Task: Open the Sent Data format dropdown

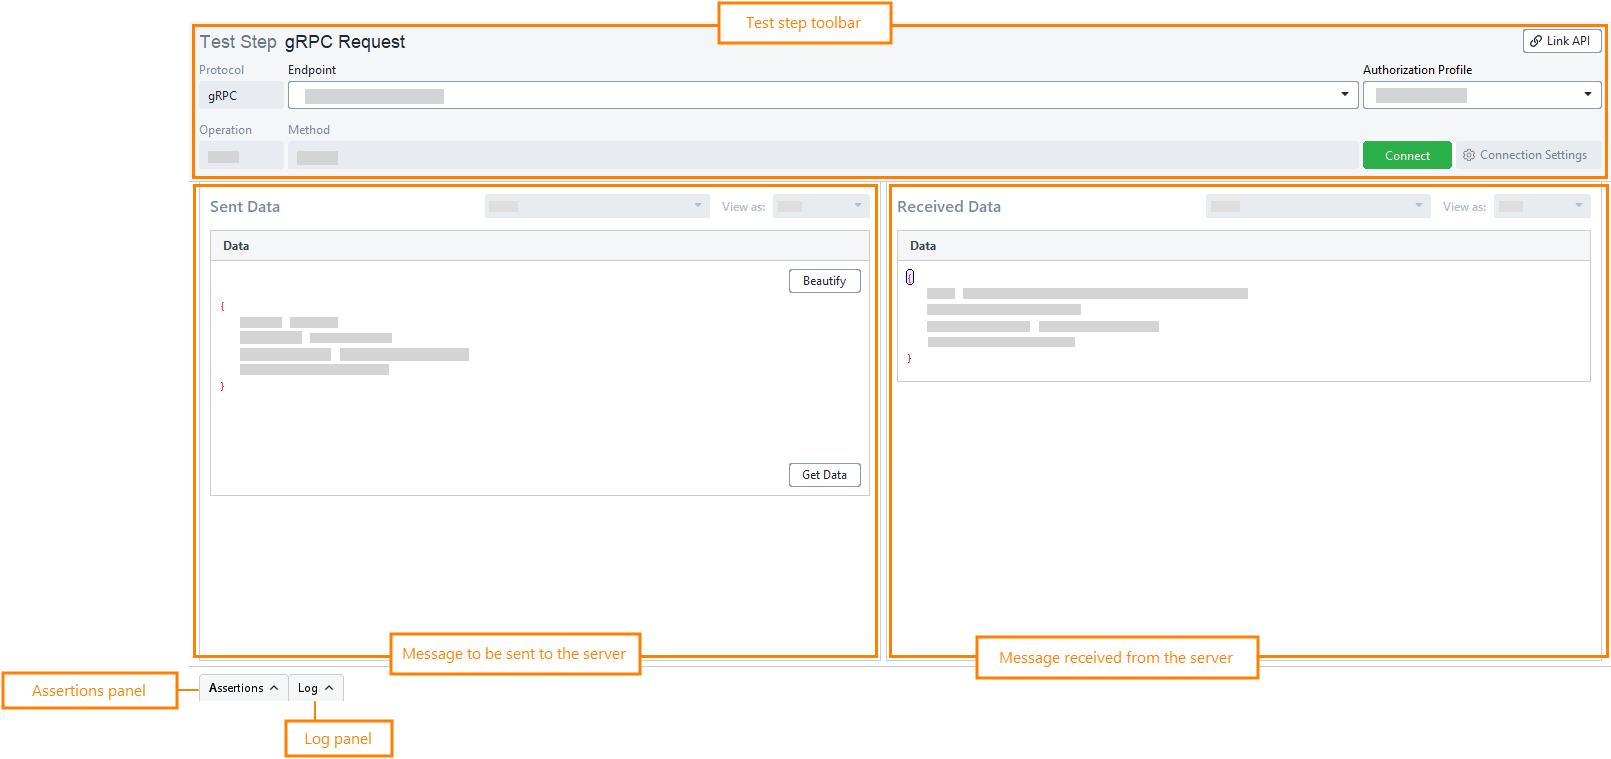Action: [597, 206]
